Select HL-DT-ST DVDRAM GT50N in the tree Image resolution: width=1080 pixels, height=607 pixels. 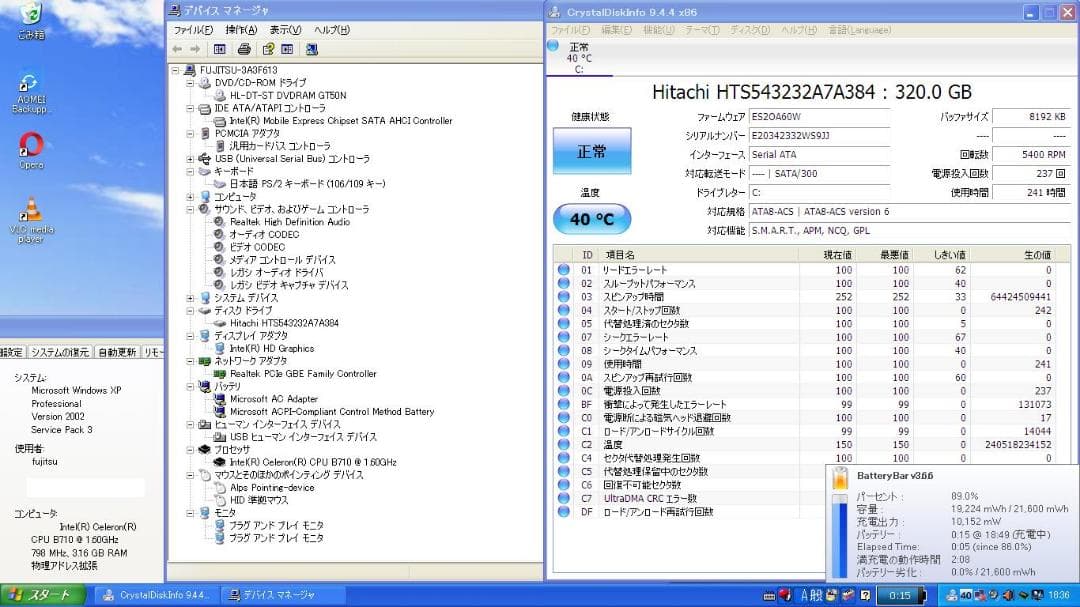point(288,96)
